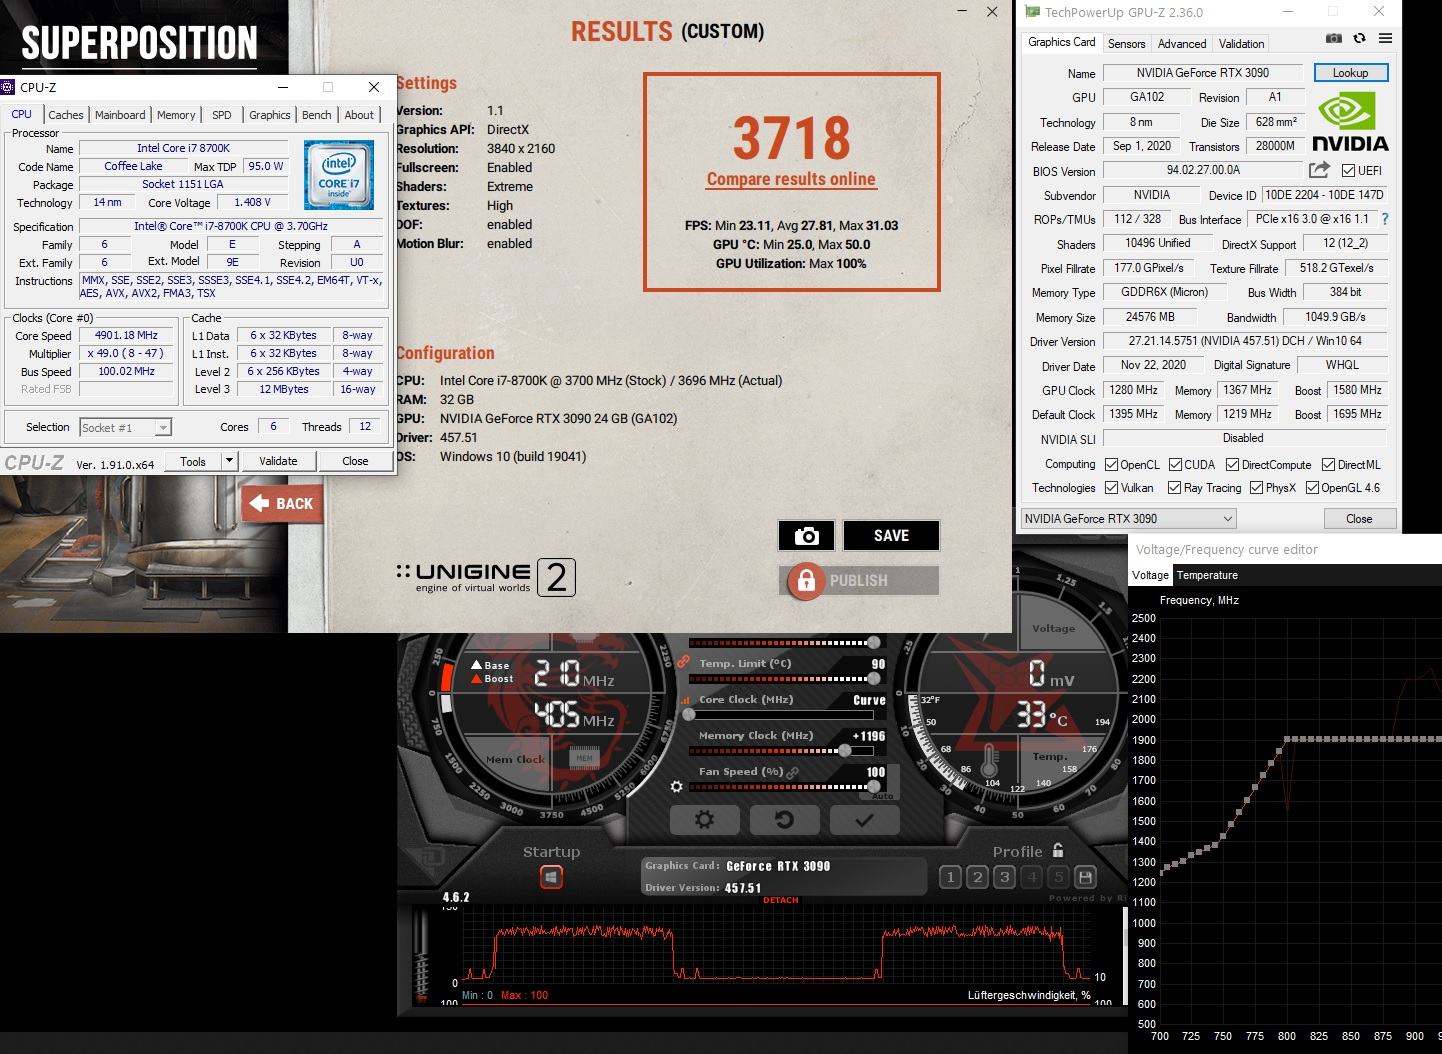Viewport: 1442px width, 1054px height.
Task: Click the Intel Core i7 logo in CPU-Z
Action: 340,175
